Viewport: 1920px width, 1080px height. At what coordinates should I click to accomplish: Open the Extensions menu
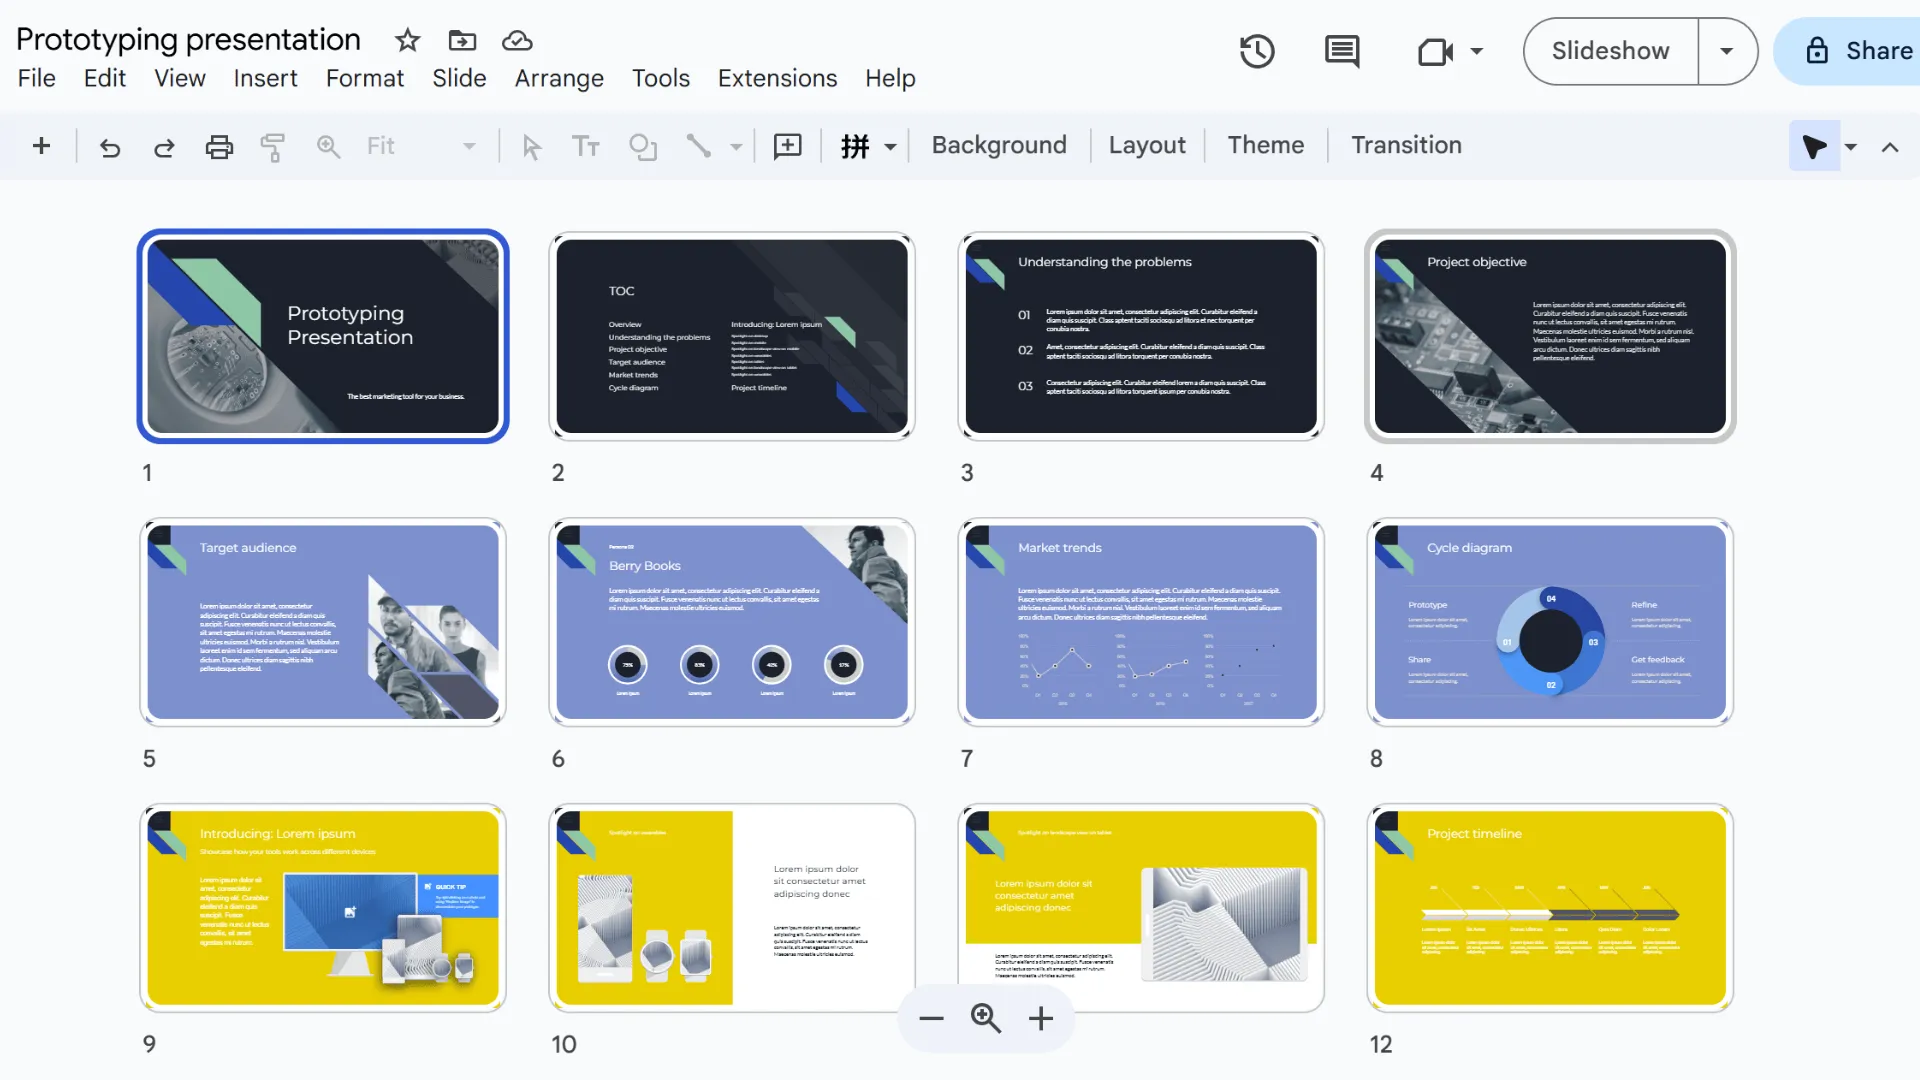(777, 78)
